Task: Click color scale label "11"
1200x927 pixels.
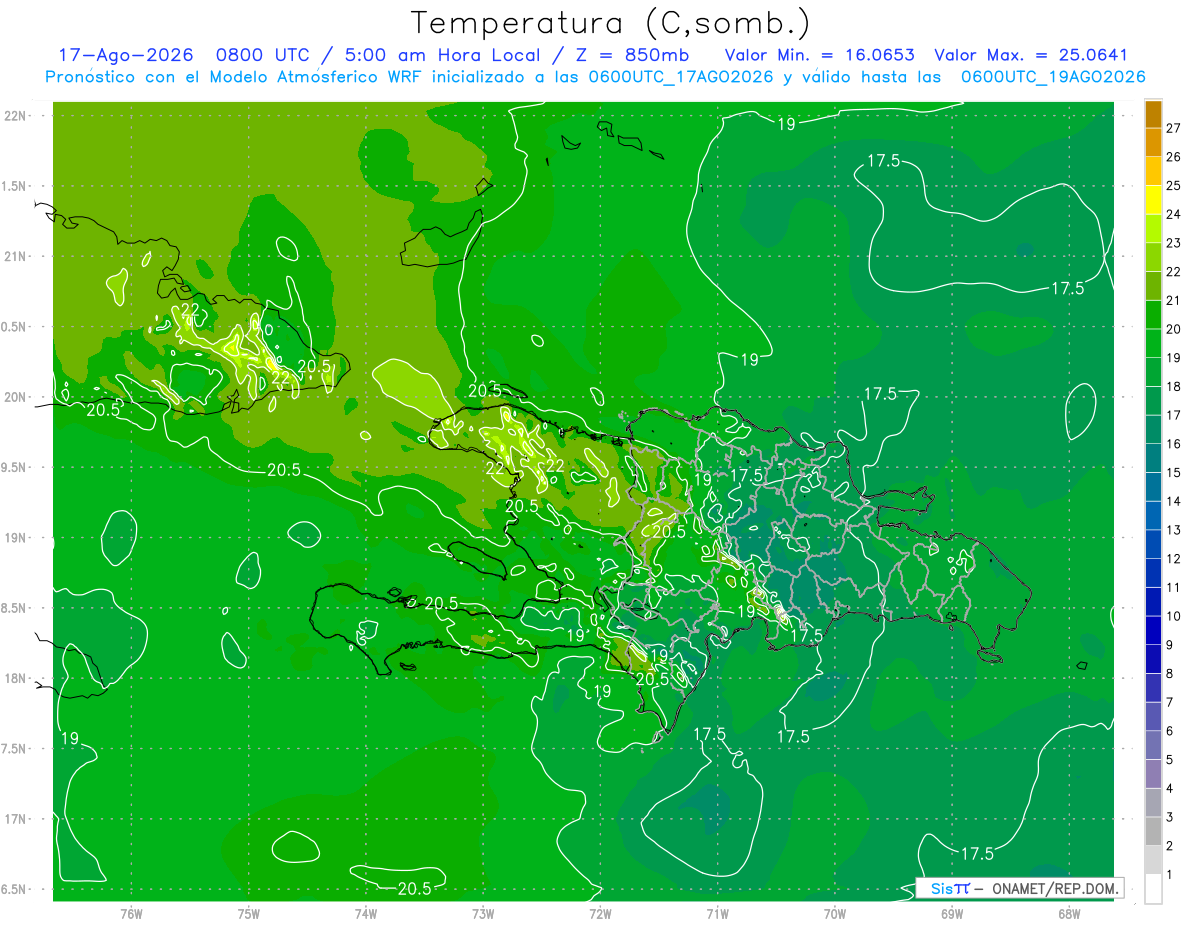Action: [1174, 588]
